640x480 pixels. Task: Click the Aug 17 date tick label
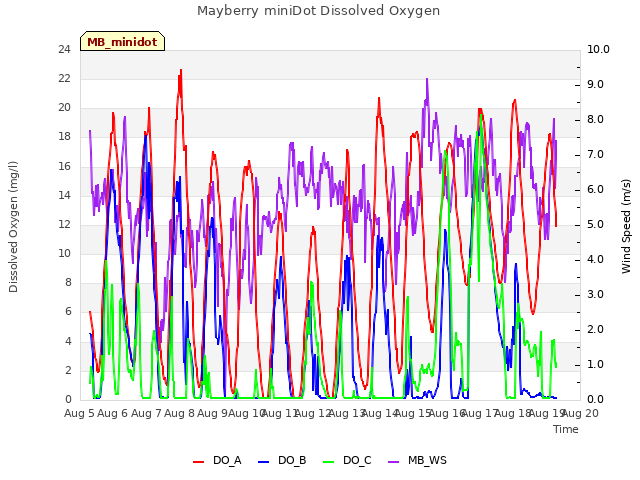pyautogui.click(x=480, y=413)
